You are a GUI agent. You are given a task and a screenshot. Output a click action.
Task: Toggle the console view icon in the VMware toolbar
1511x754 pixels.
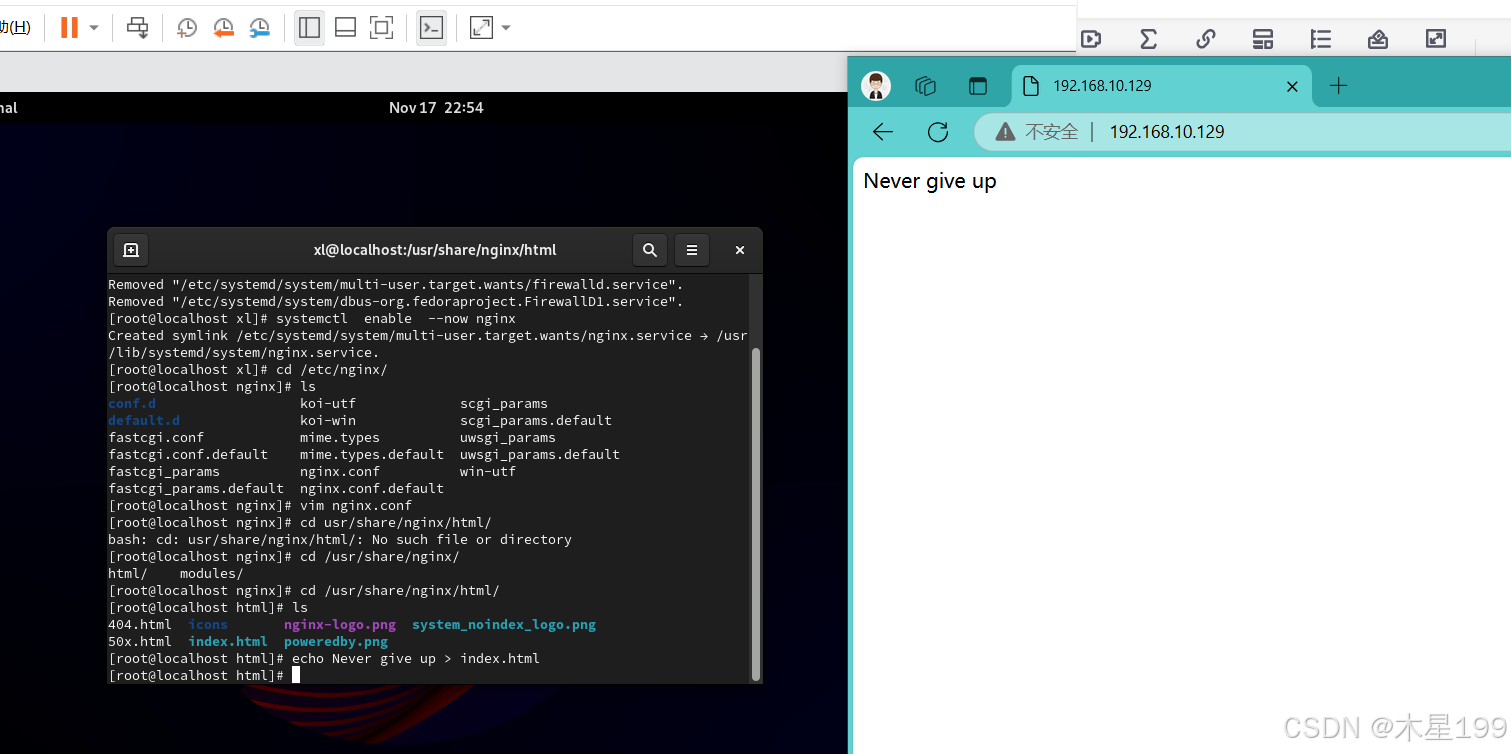pyautogui.click(x=431, y=28)
